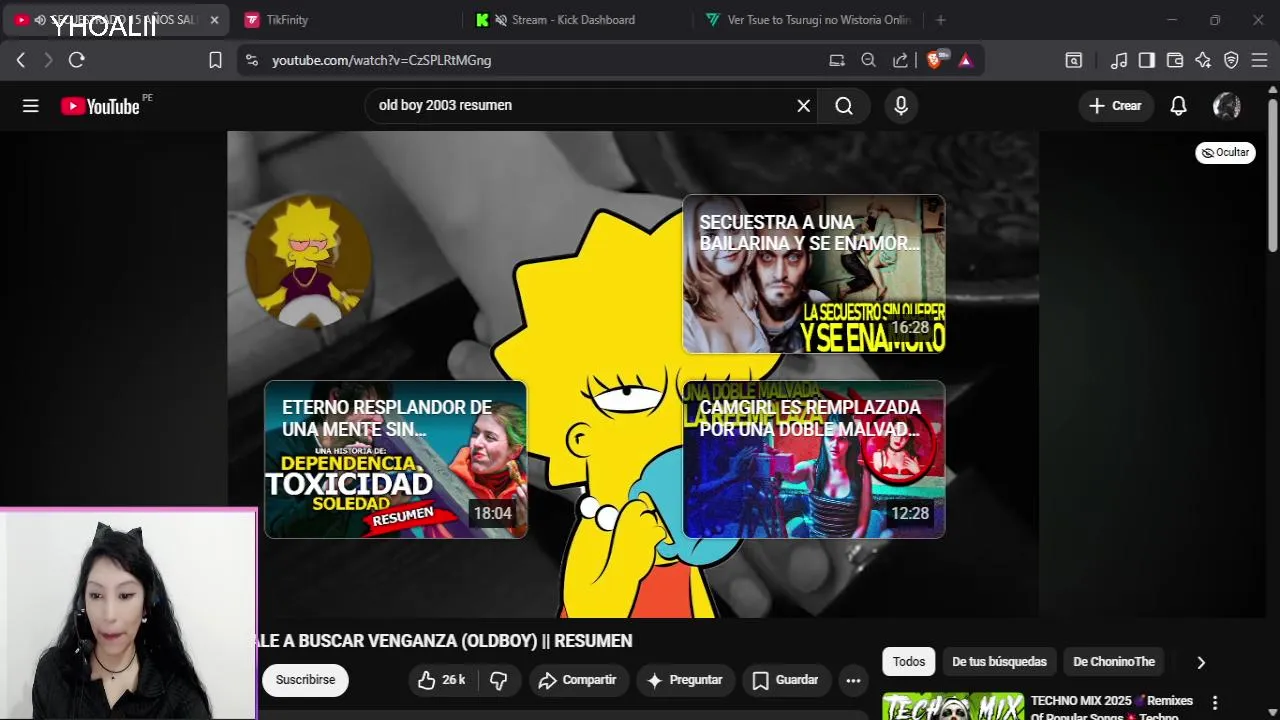Select the active YouTube video tab
Screen dimensions: 1280x720
coord(117,19)
